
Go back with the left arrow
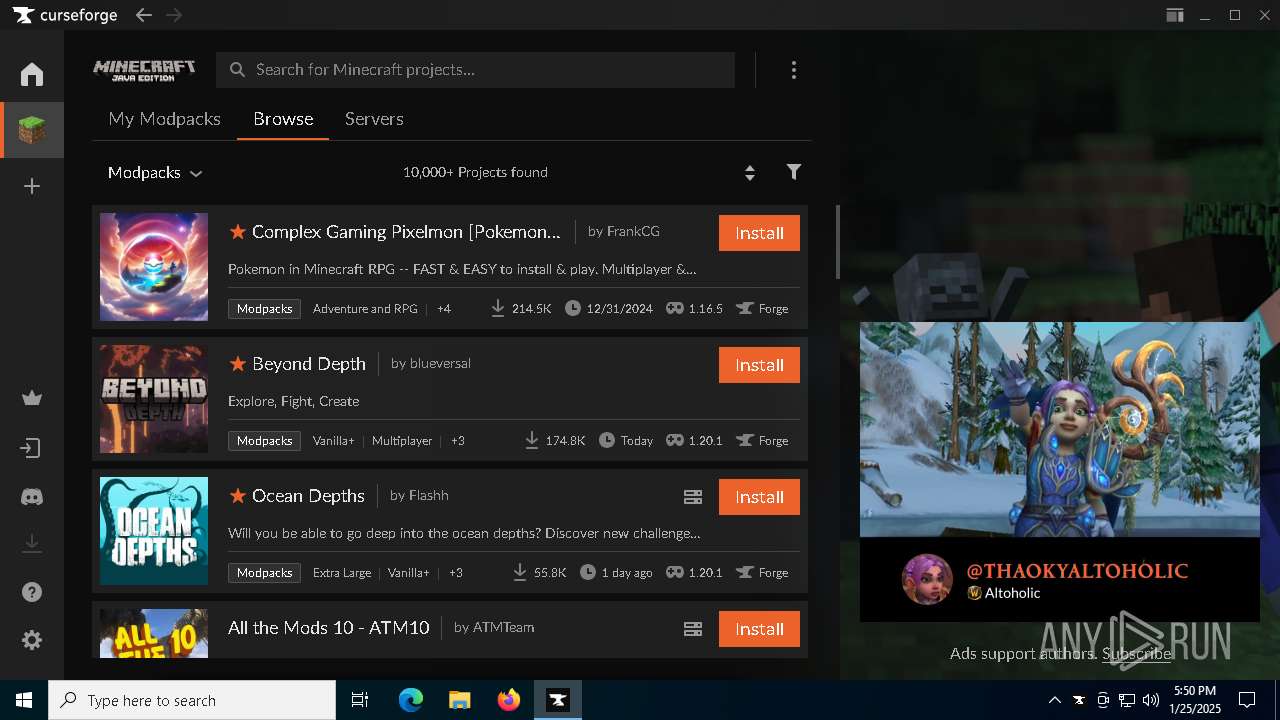pos(144,15)
